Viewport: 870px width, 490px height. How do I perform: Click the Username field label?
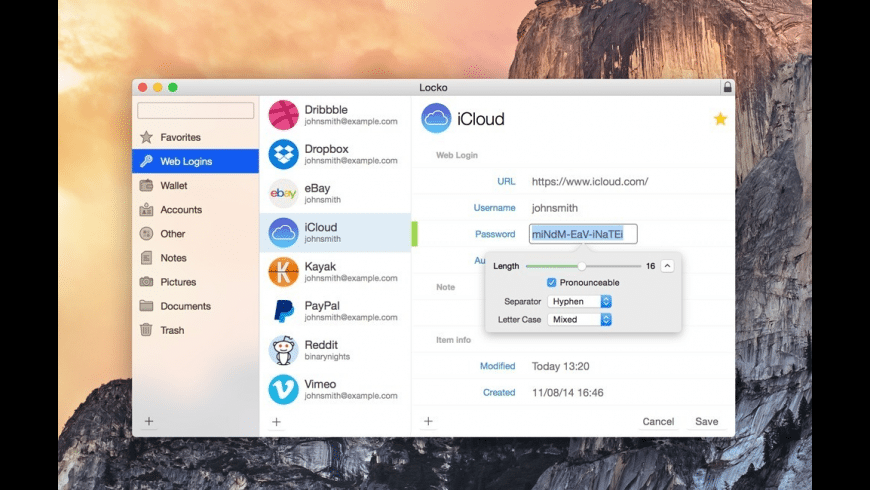pos(494,208)
